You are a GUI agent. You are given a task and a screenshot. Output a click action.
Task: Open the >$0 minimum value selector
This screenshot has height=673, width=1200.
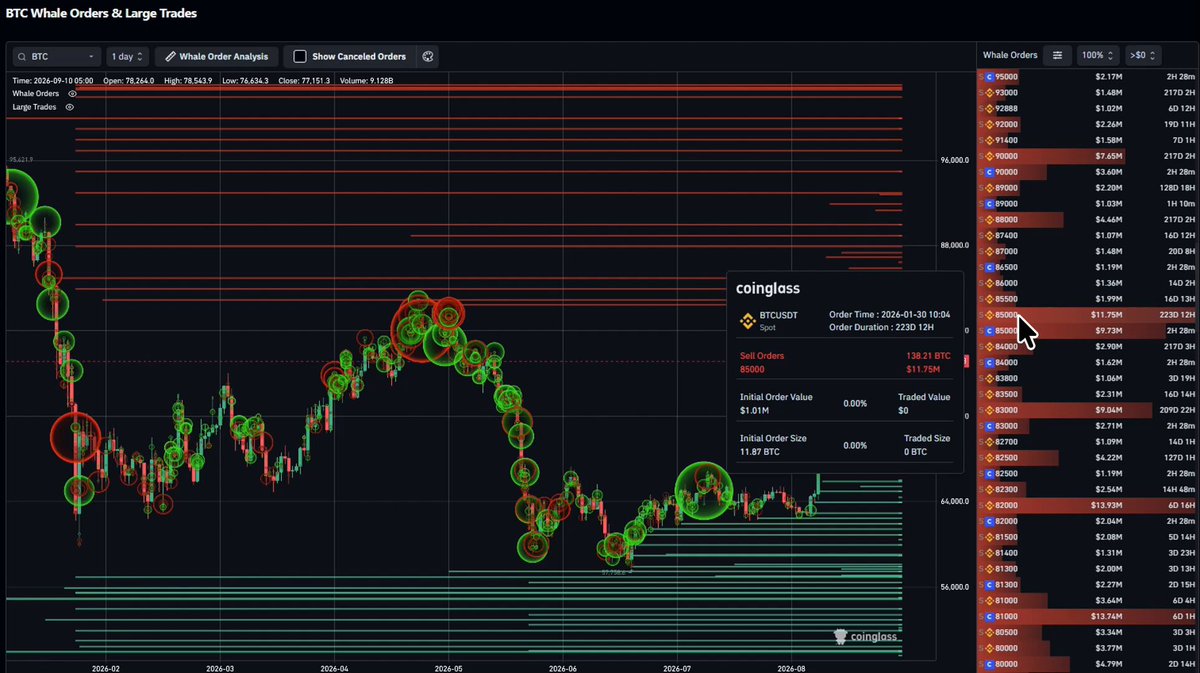[x=1142, y=55]
